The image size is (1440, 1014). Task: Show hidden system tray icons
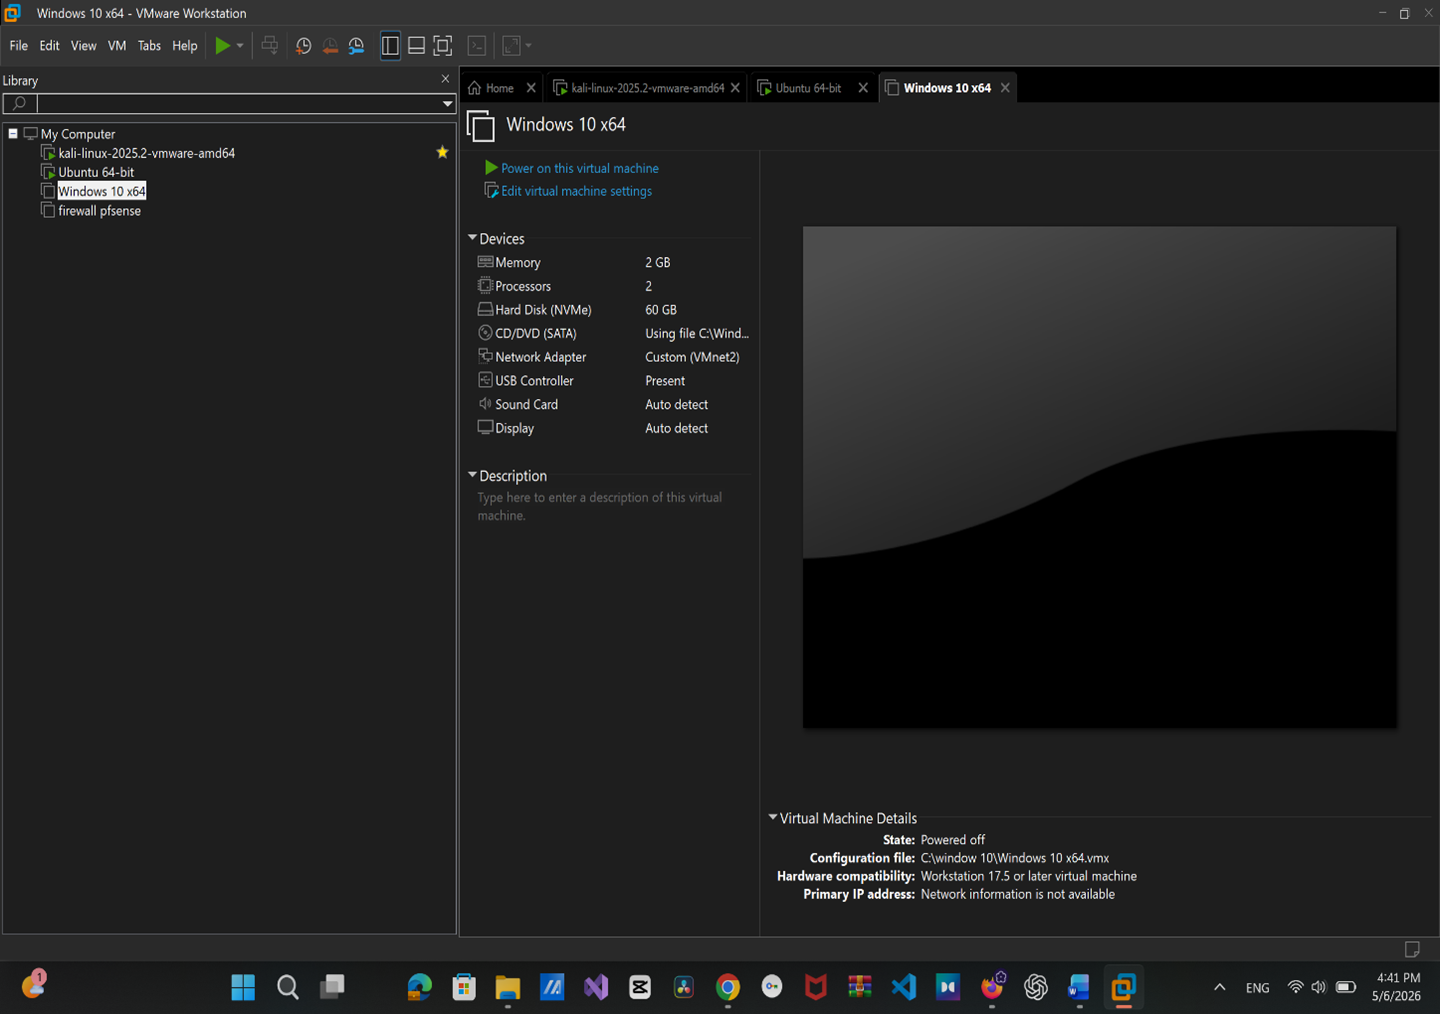click(x=1219, y=987)
